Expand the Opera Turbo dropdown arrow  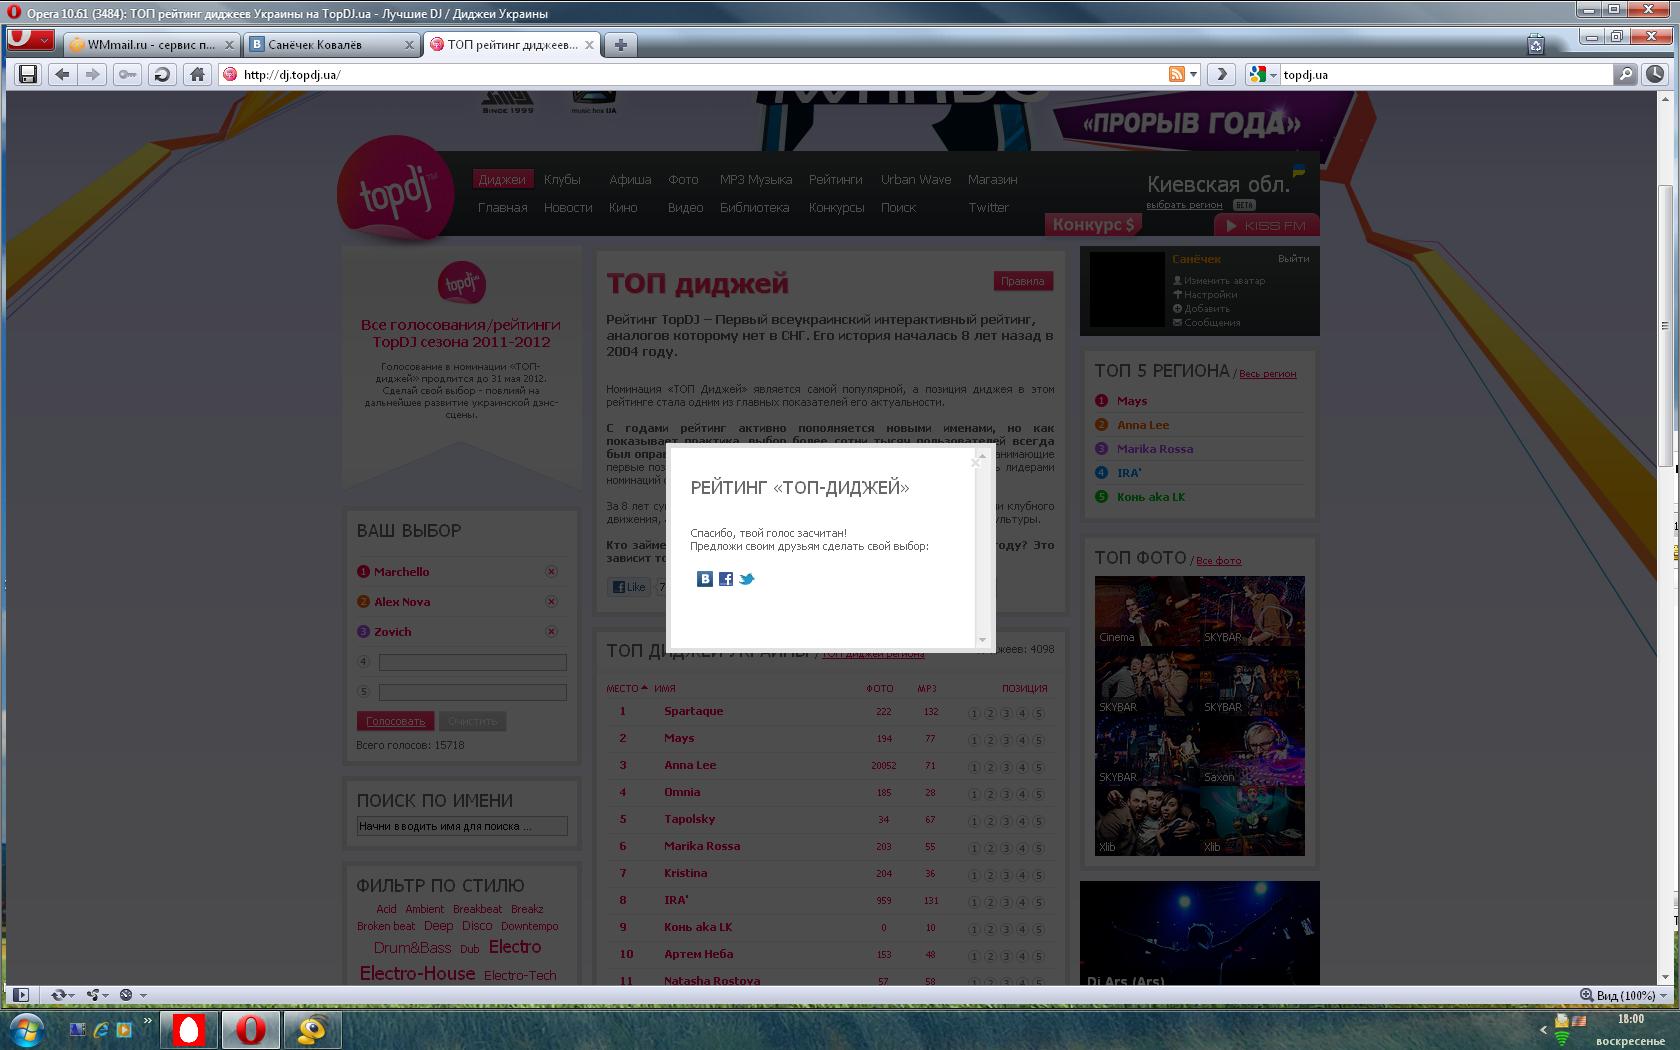pos(143,996)
